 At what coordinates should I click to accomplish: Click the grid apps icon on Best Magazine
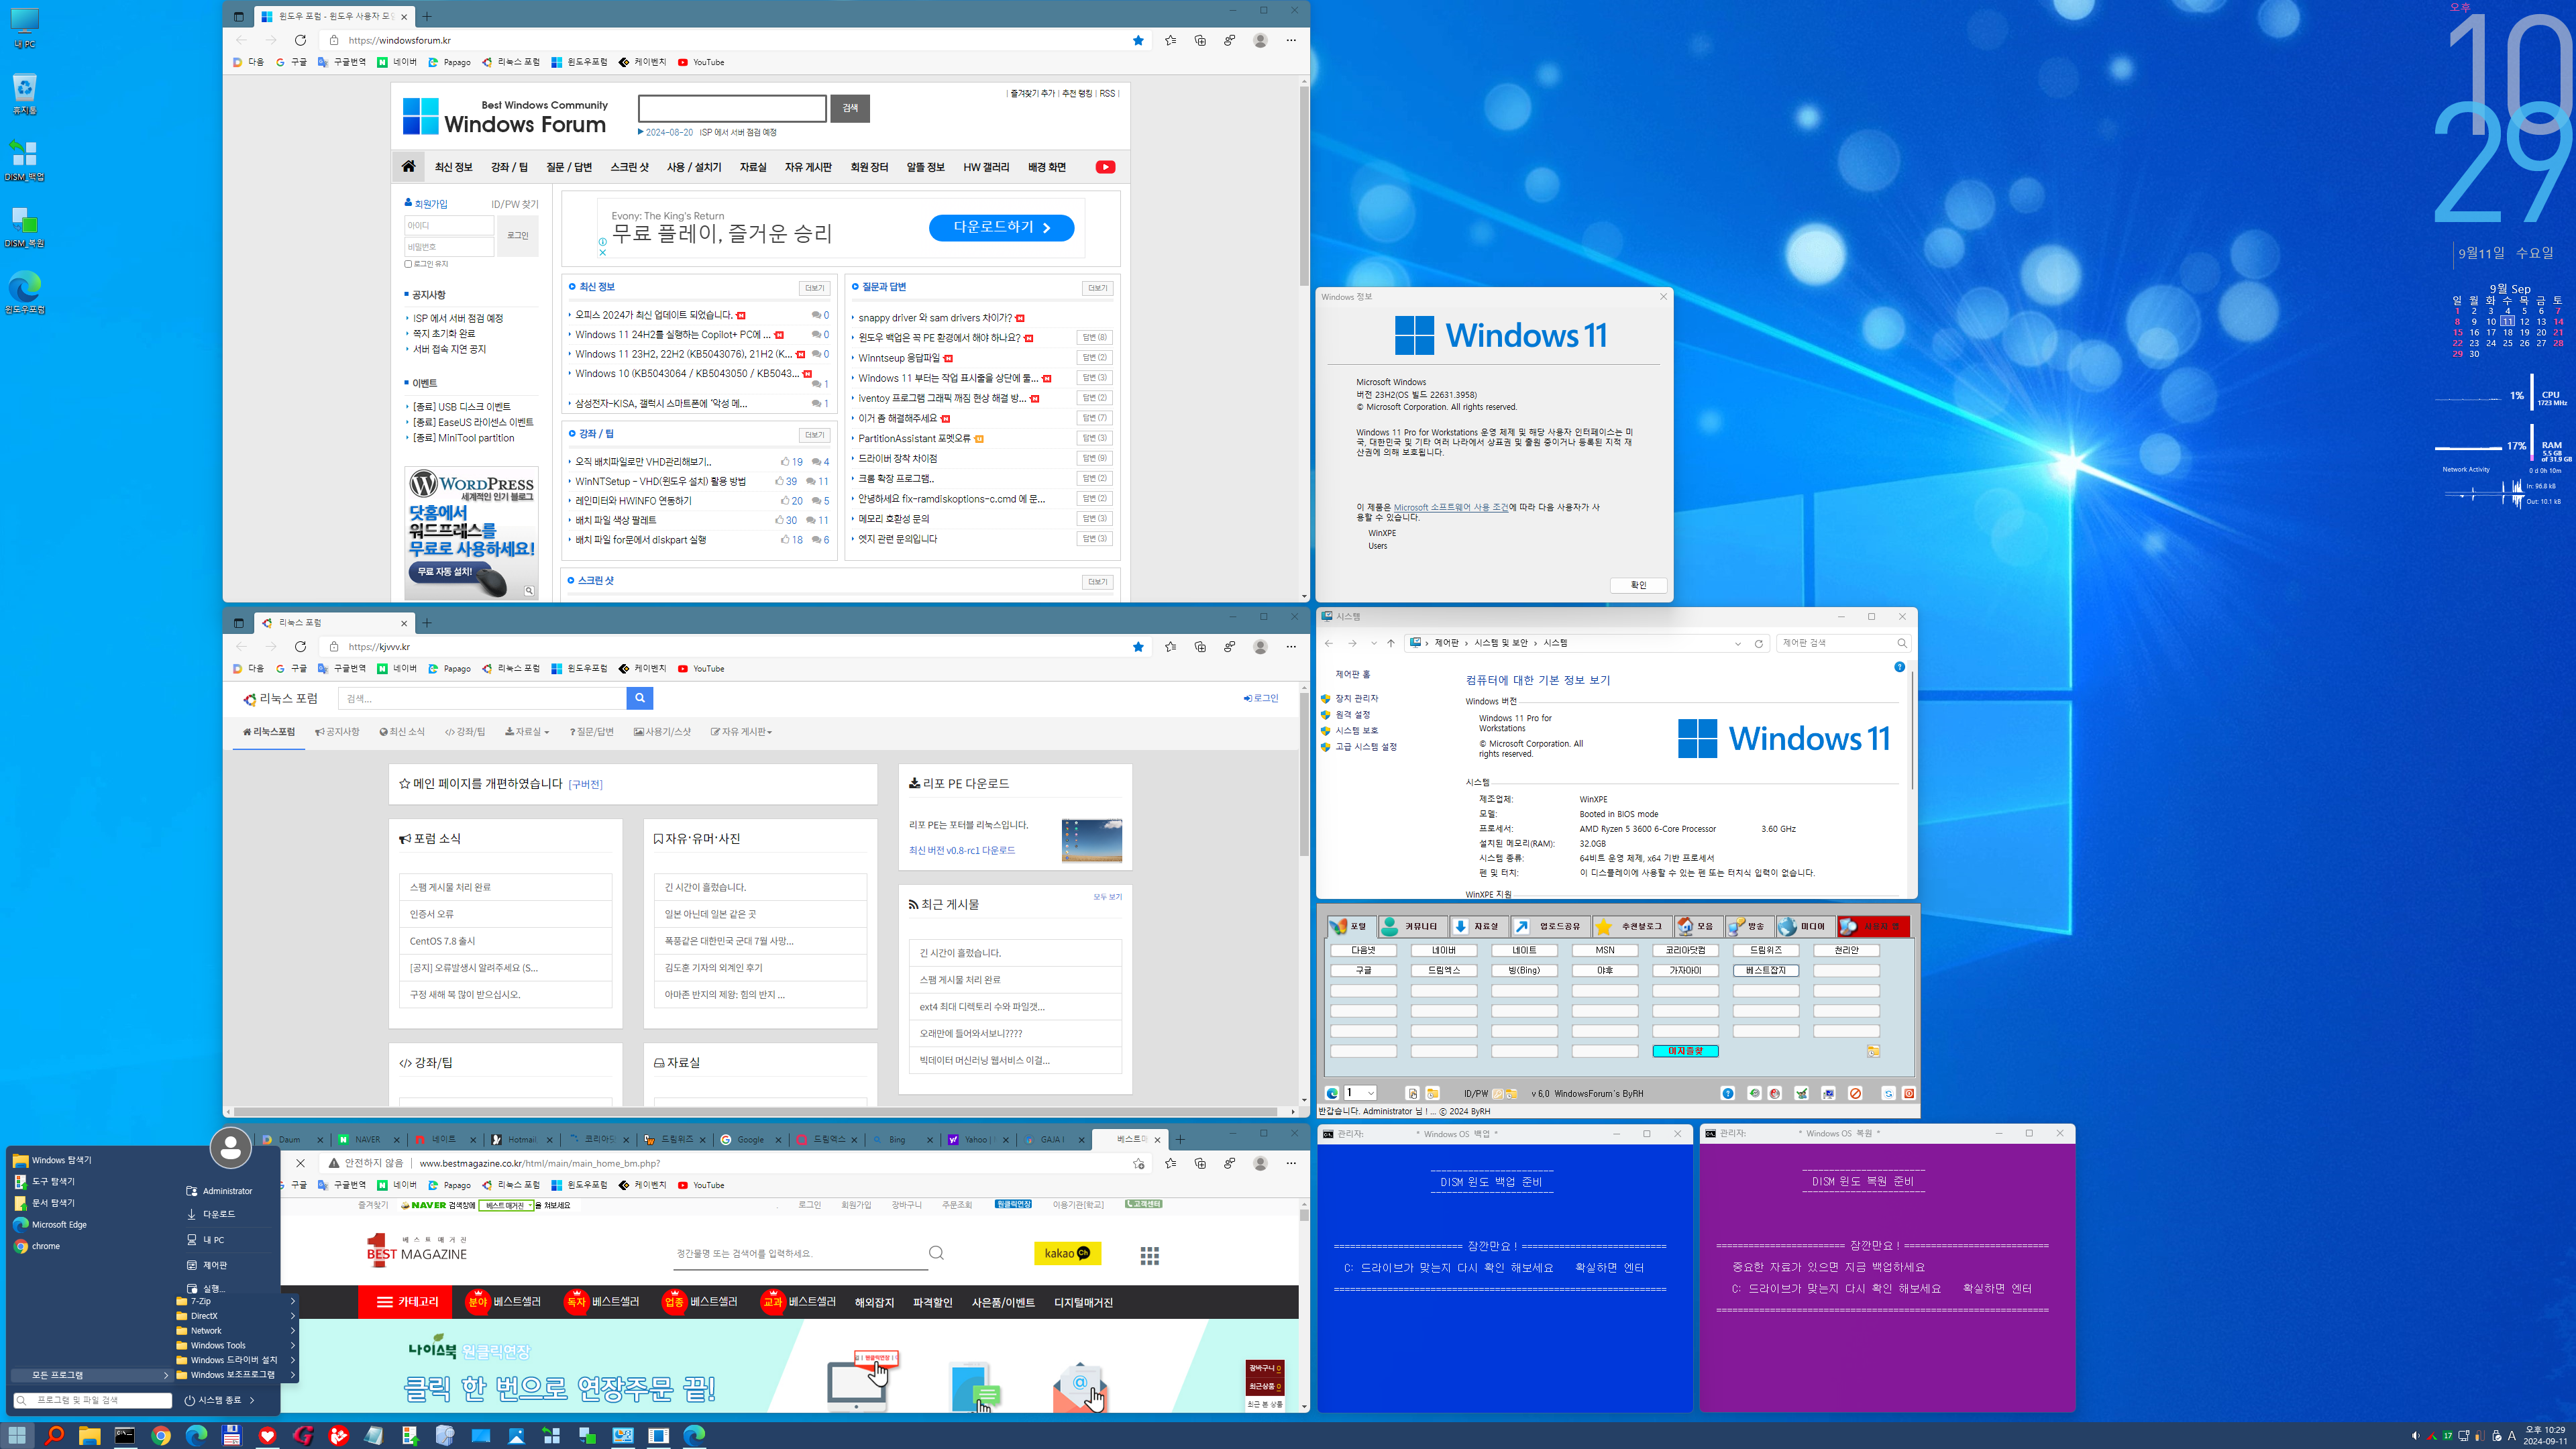[x=1149, y=1255]
